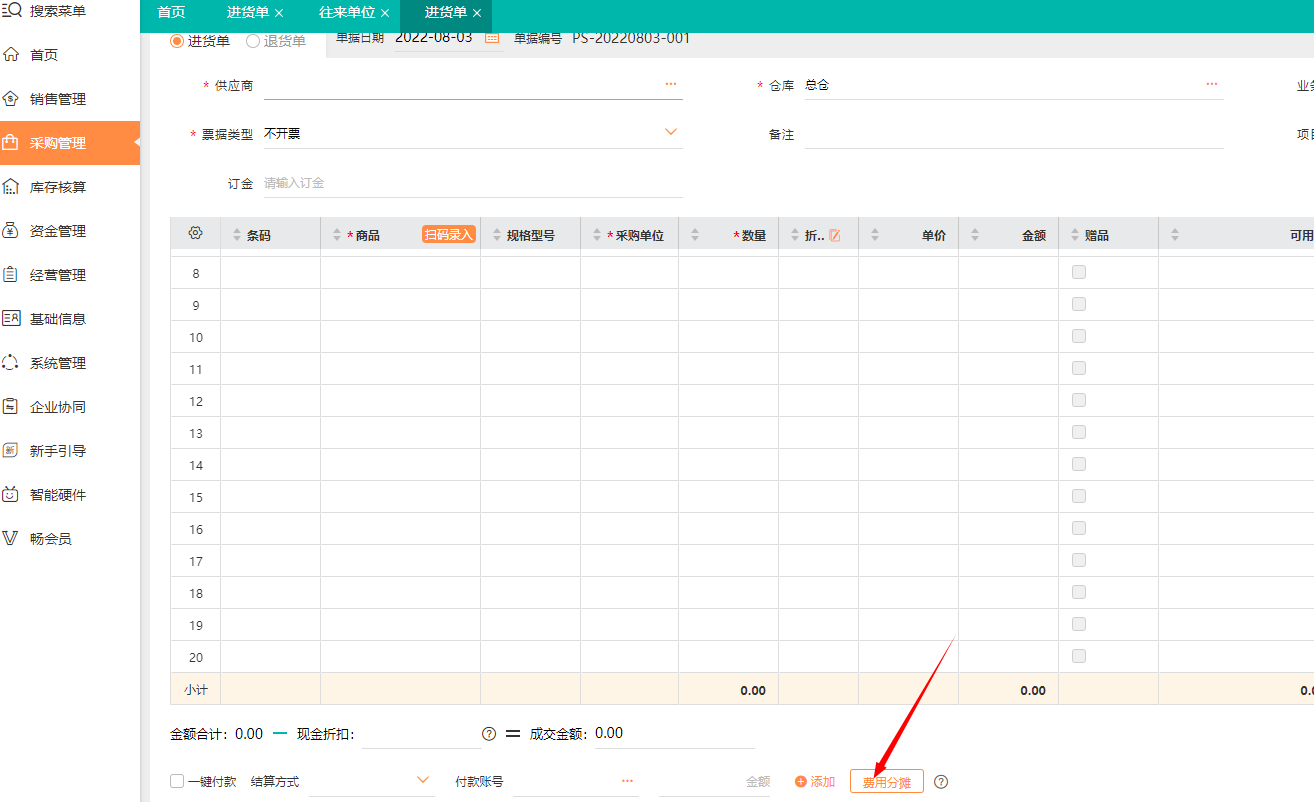Click the warehouse field ellipsis icon
The image size is (1314, 802).
pos(1211,85)
